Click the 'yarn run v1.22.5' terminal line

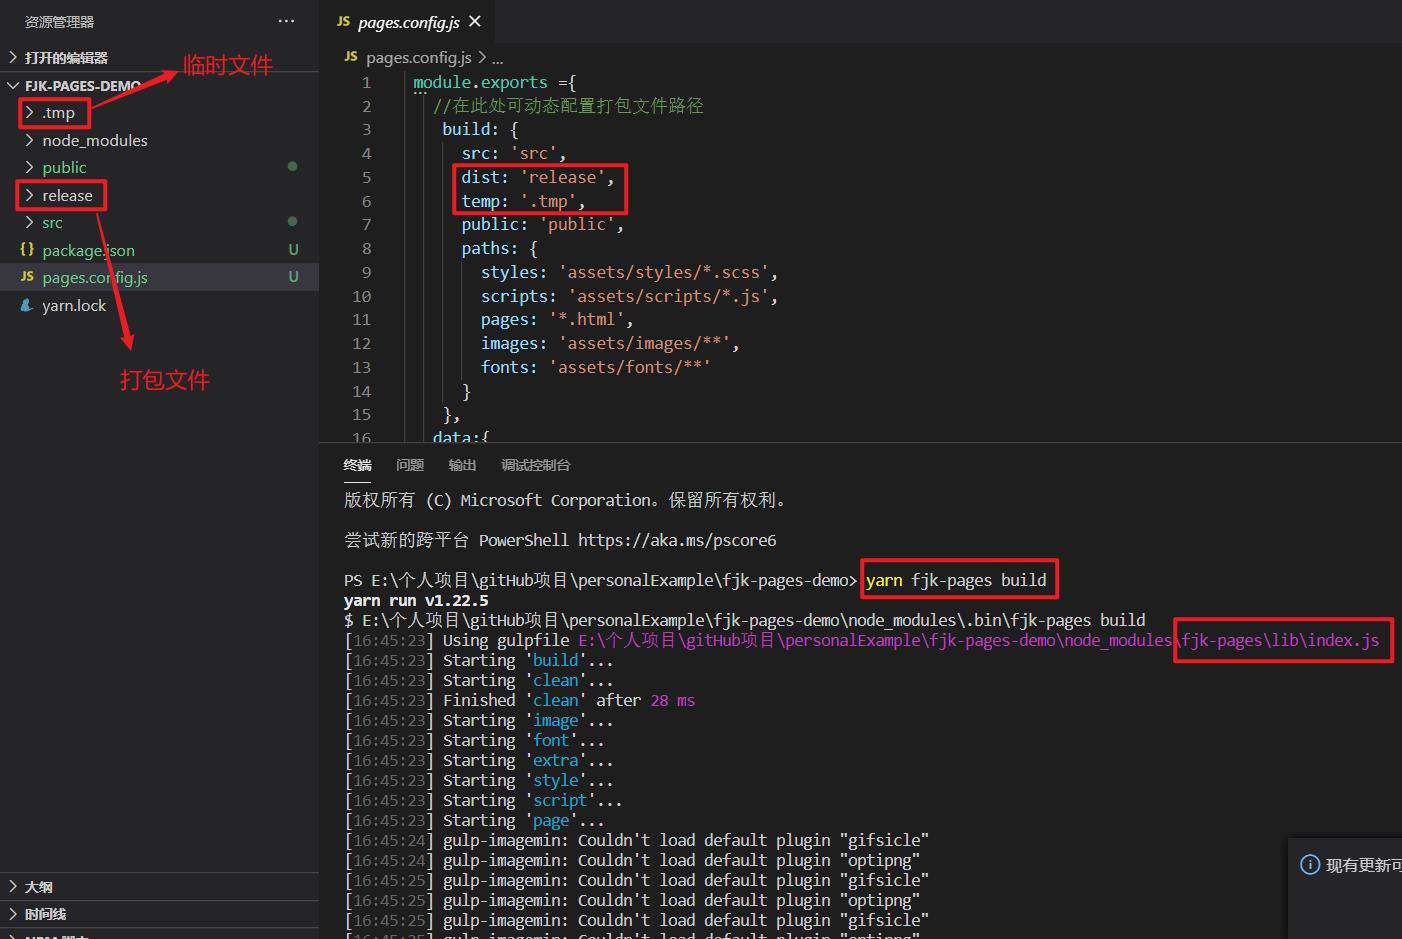[416, 600]
